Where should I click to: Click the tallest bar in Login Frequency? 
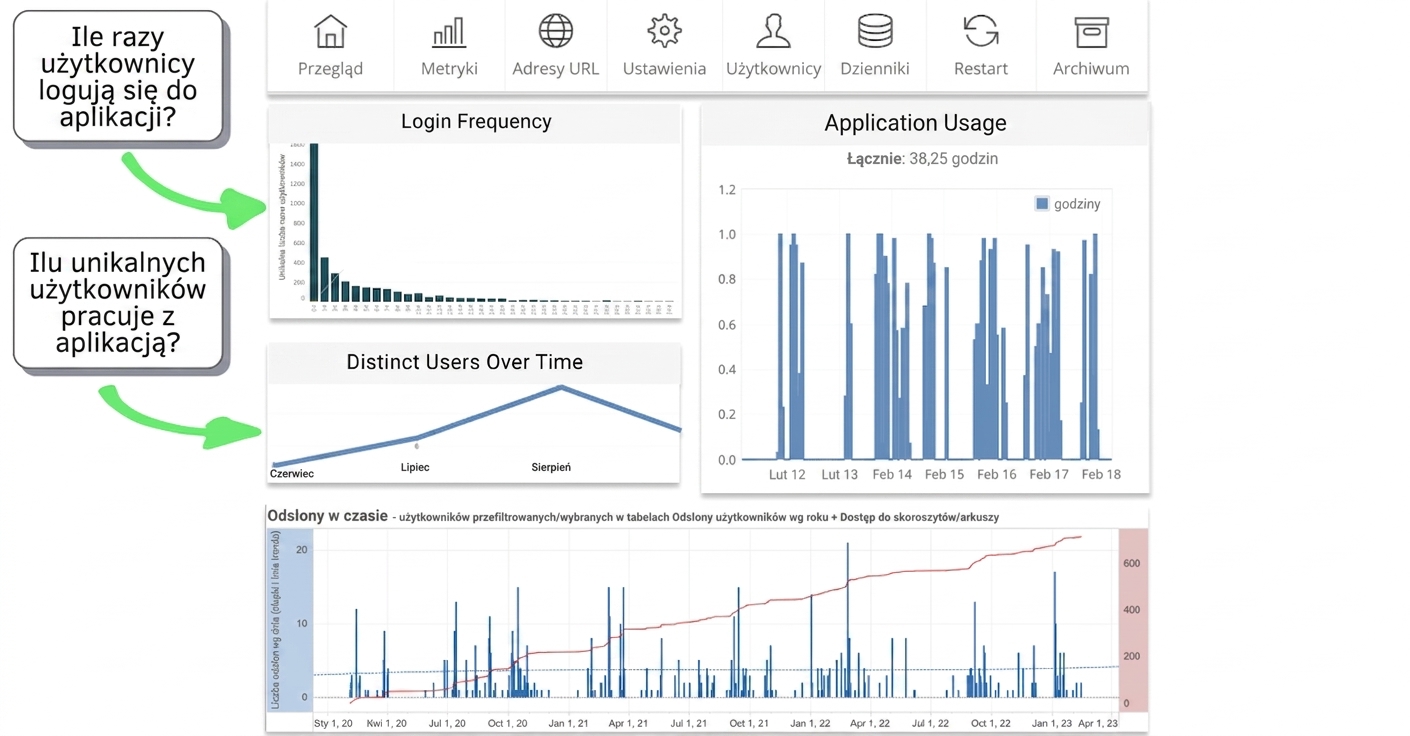pyautogui.click(x=313, y=222)
